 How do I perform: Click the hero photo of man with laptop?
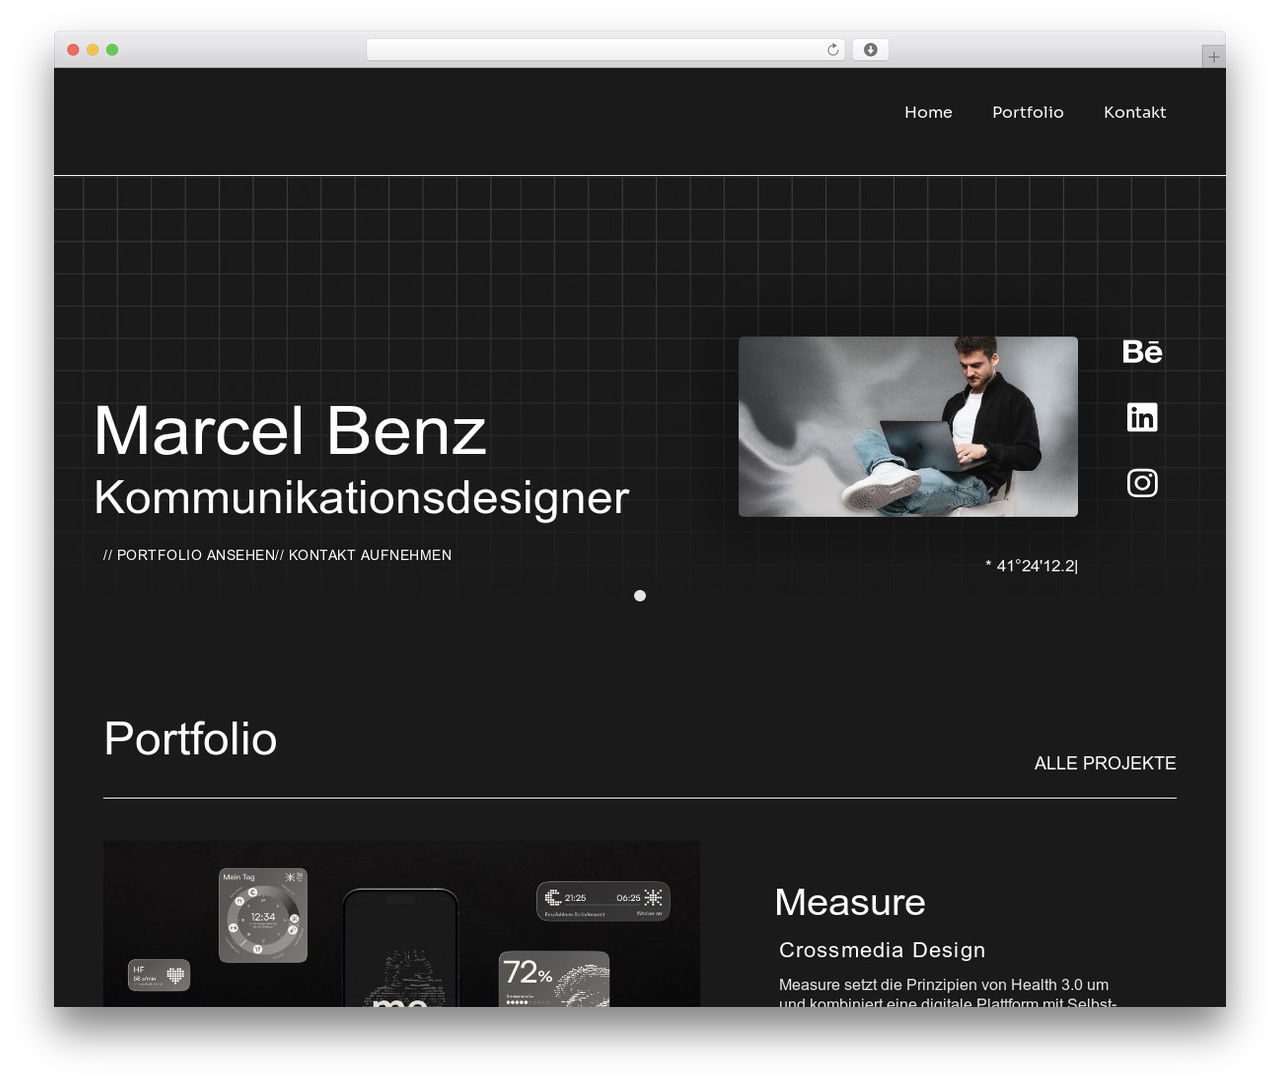[908, 427]
